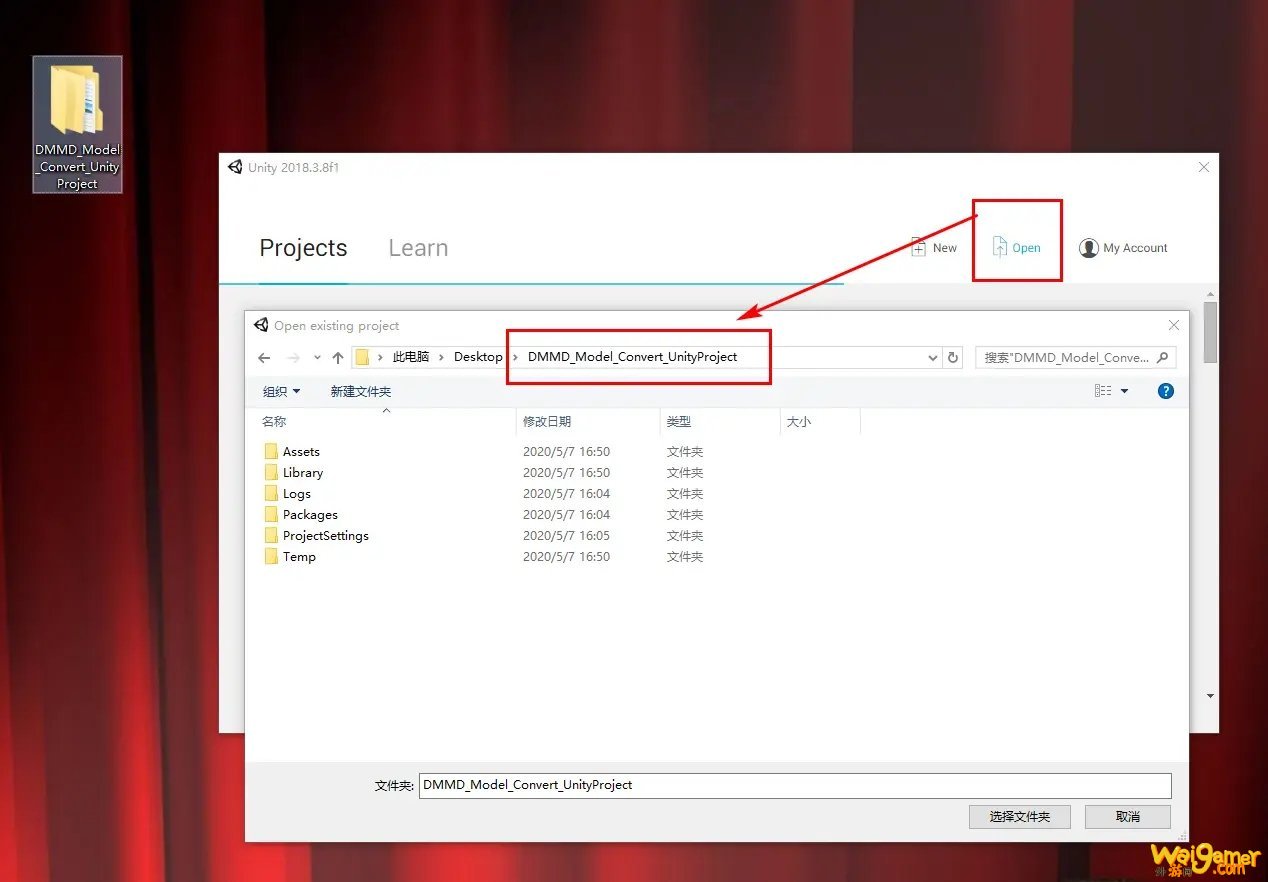Go up one folder level arrow
Image resolution: width=1268 pixels, height=882 pixels.
pos(338,358)
